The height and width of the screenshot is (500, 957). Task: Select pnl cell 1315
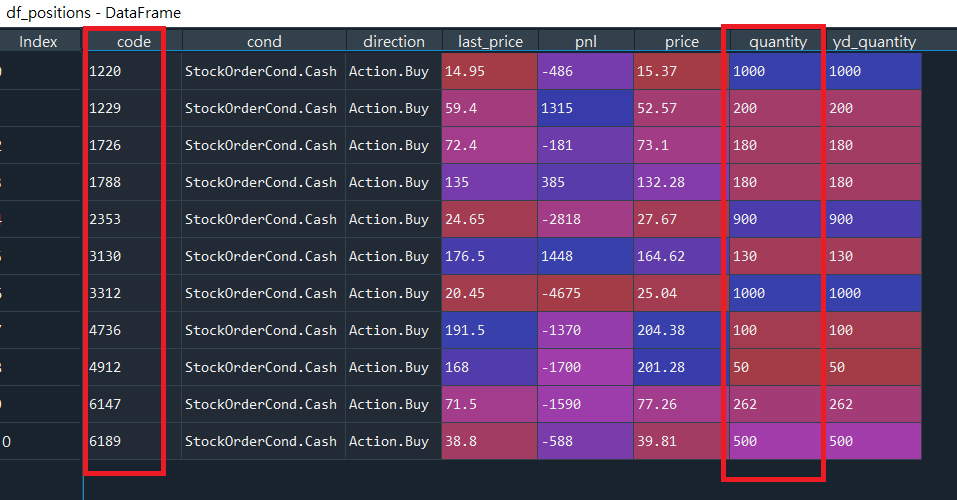pos(586,108)
